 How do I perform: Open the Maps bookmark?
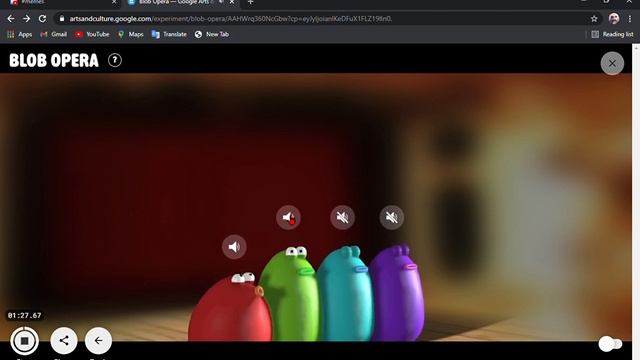click(131, 34)
